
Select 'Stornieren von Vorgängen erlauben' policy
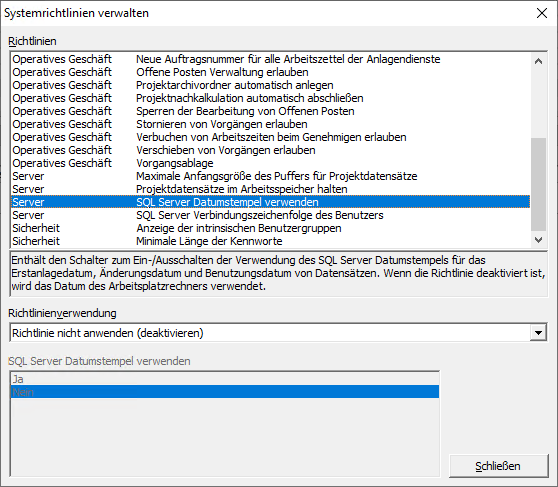(x=270, y=124)
